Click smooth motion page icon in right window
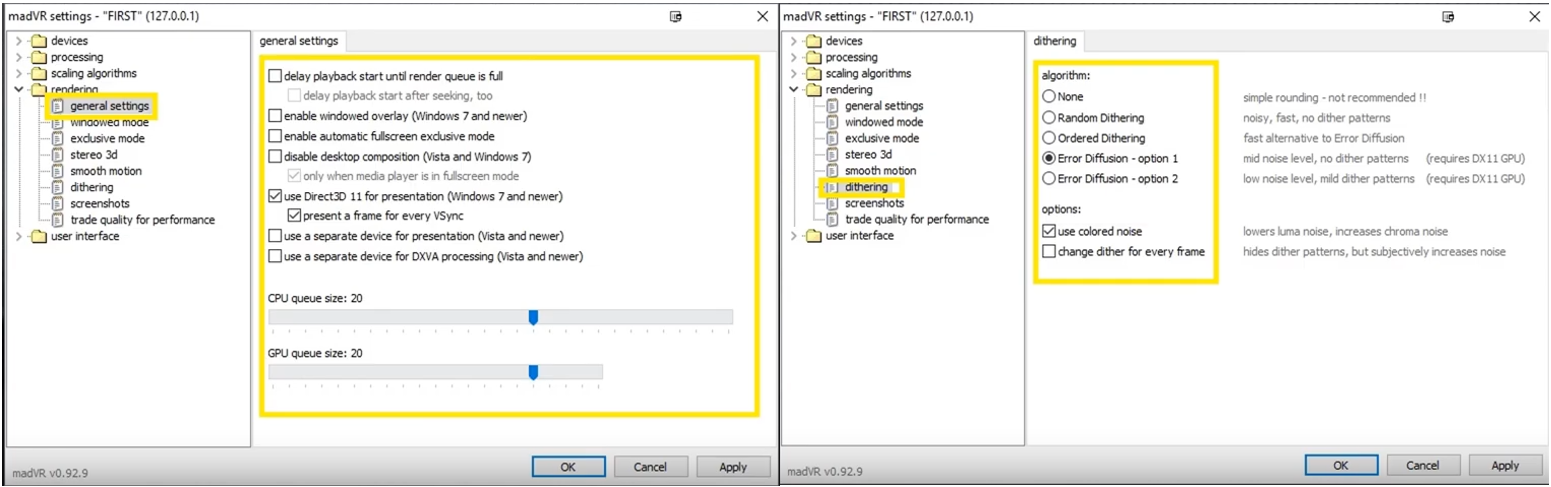This screenshot has height=487, width=1551. 832,171
